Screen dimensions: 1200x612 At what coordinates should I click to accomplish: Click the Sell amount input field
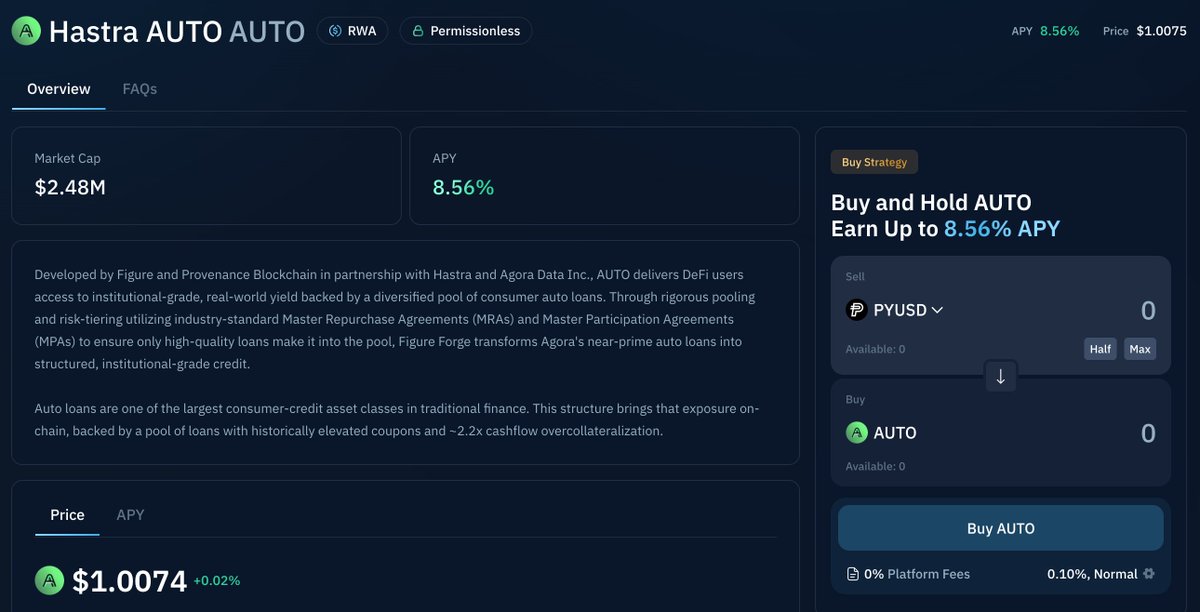click(1148, 310)
